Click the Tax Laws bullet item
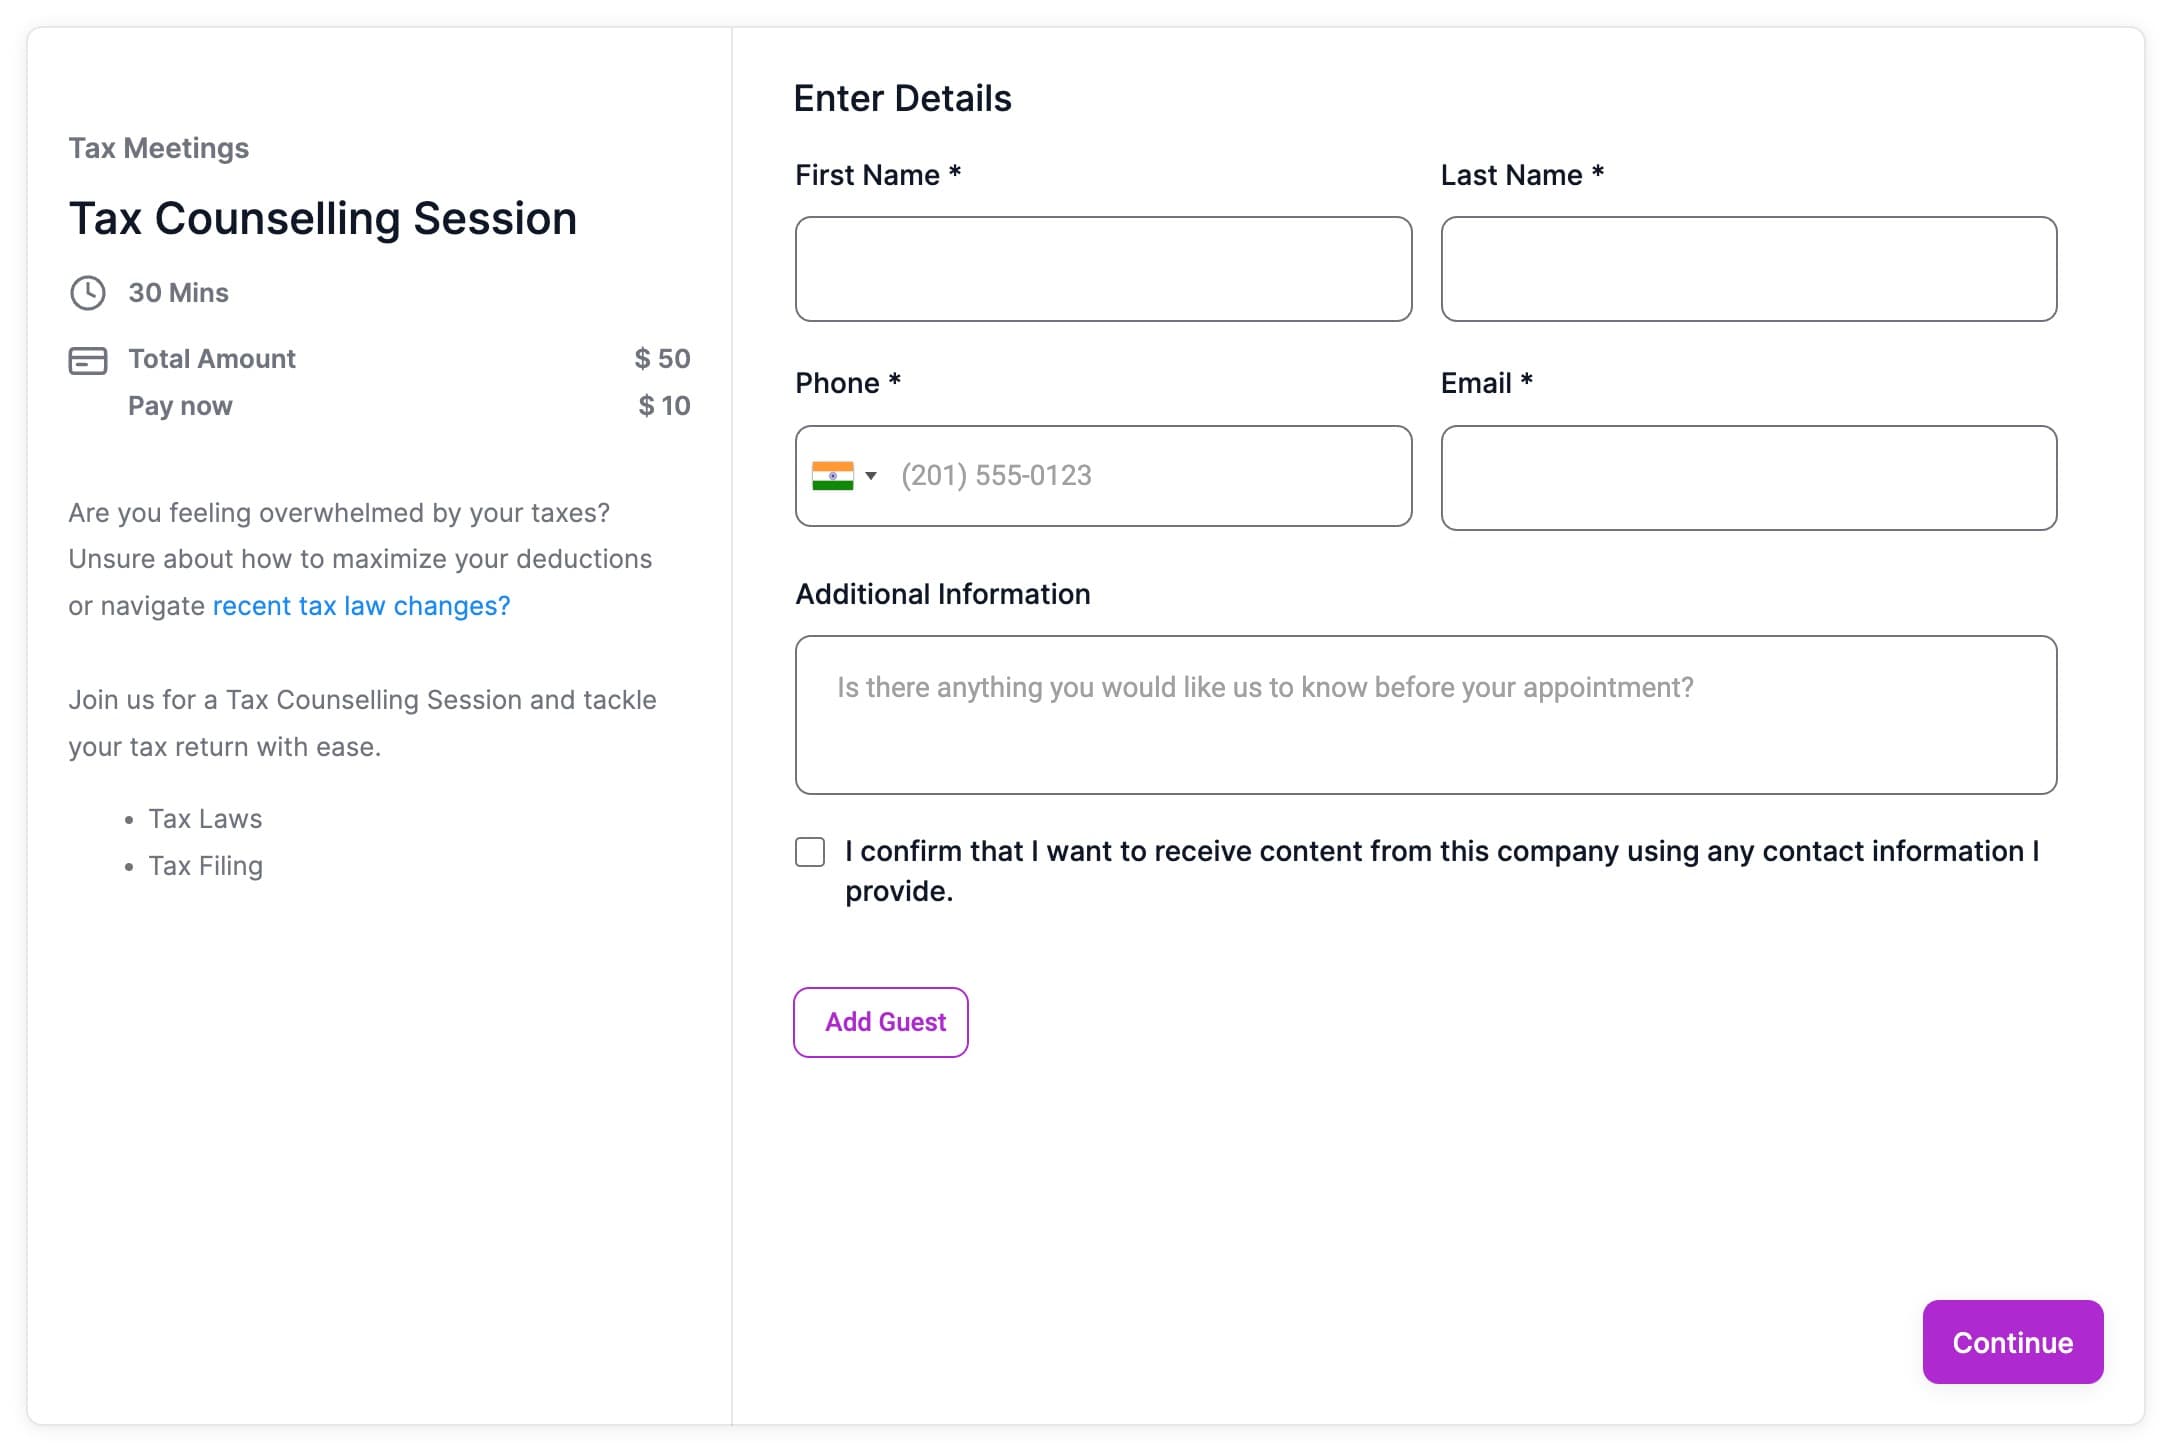The height and width of the screenshot is (1456, 2176). click(205, 819)
